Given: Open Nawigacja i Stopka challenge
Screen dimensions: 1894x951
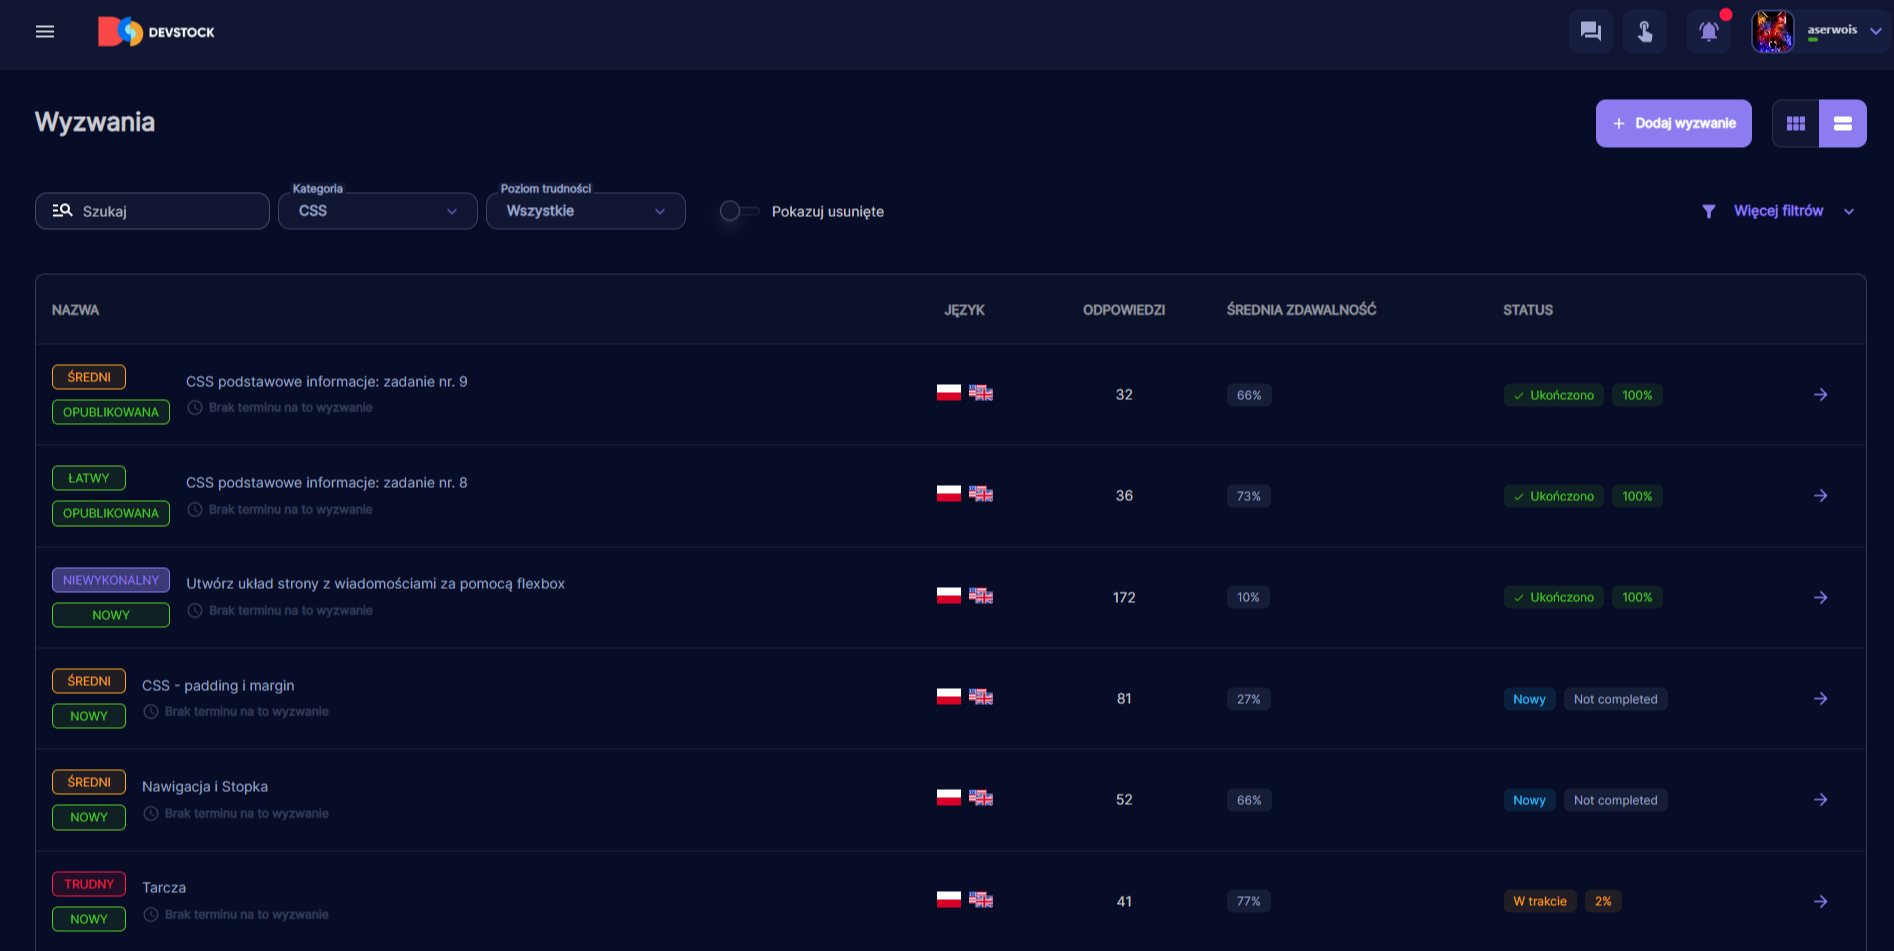Looking at the screenshot, I should click(x=205, y=787).
